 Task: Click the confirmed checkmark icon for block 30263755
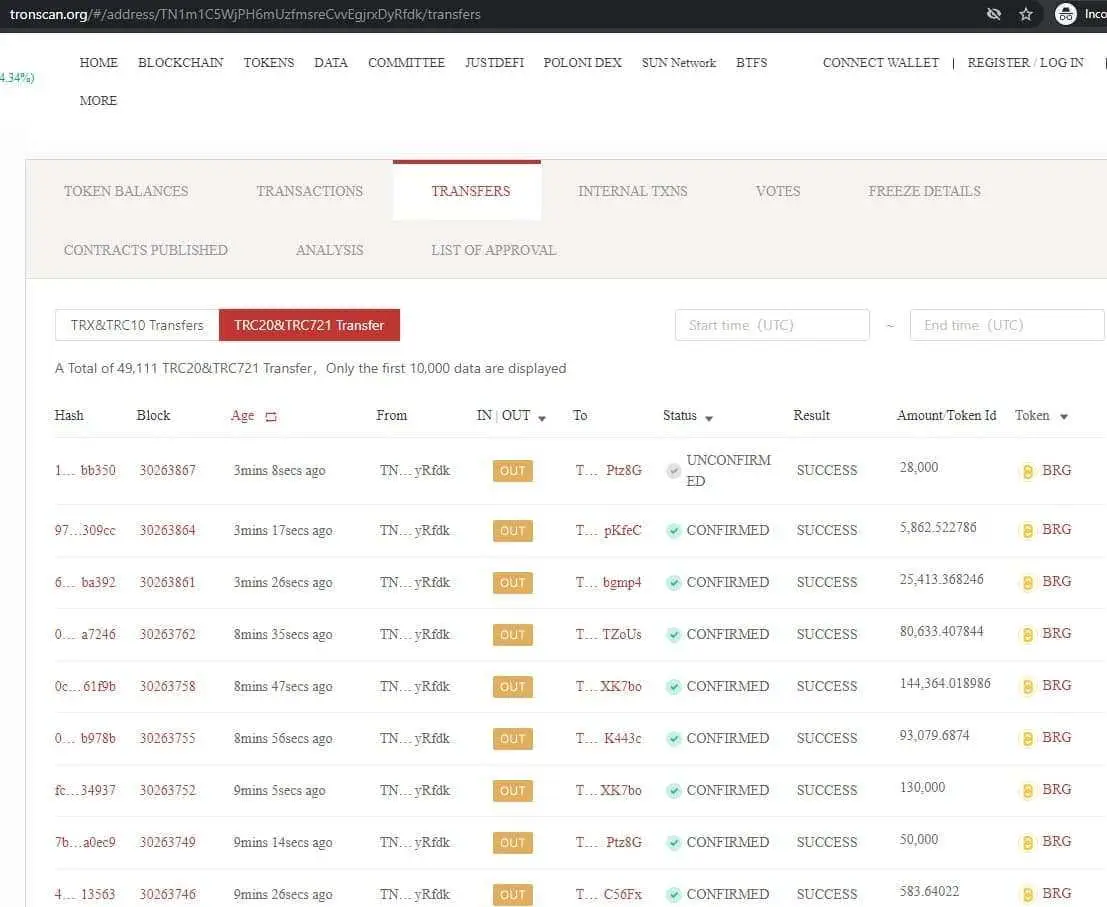674,738
